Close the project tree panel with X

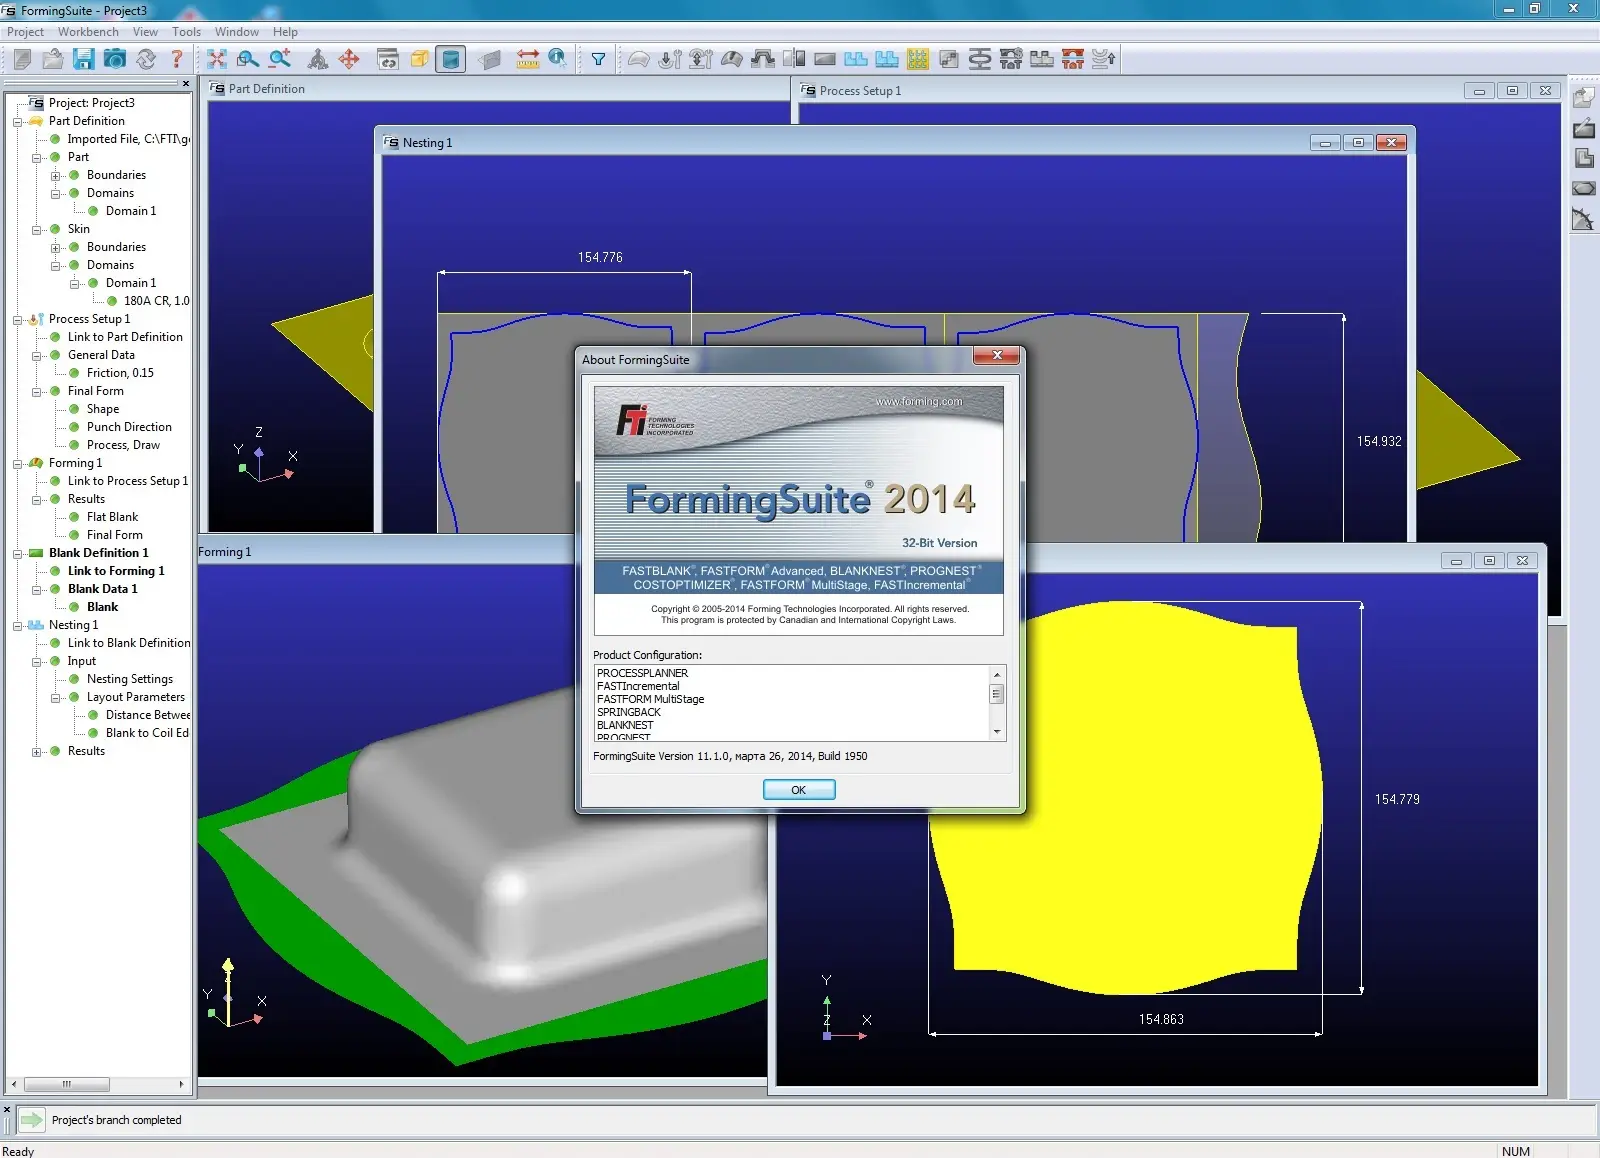point(185,83)
